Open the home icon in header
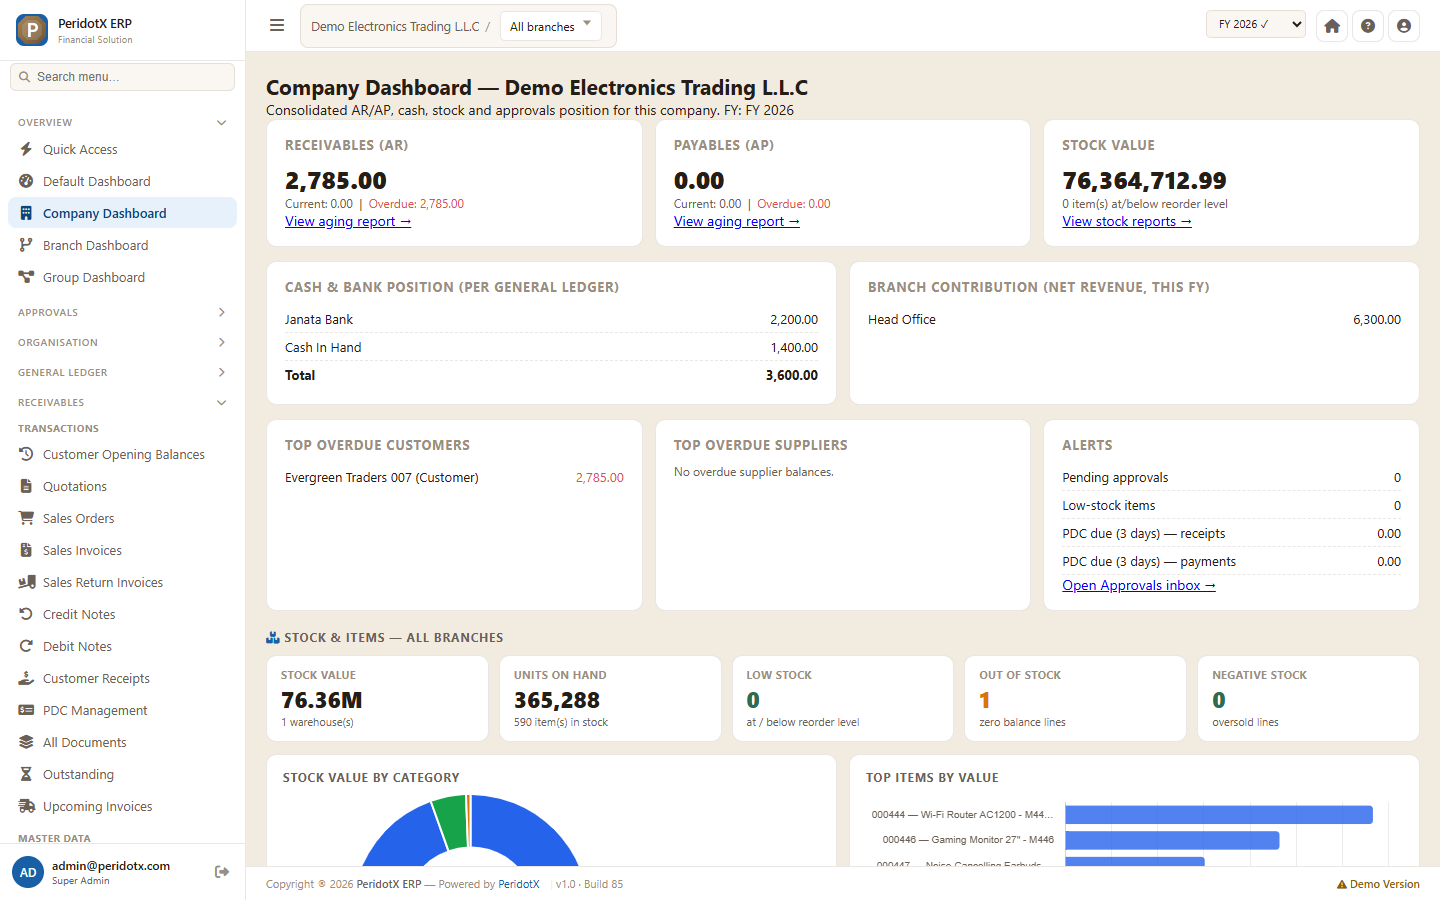The image size is (1440, 900). pos(1332,26)
